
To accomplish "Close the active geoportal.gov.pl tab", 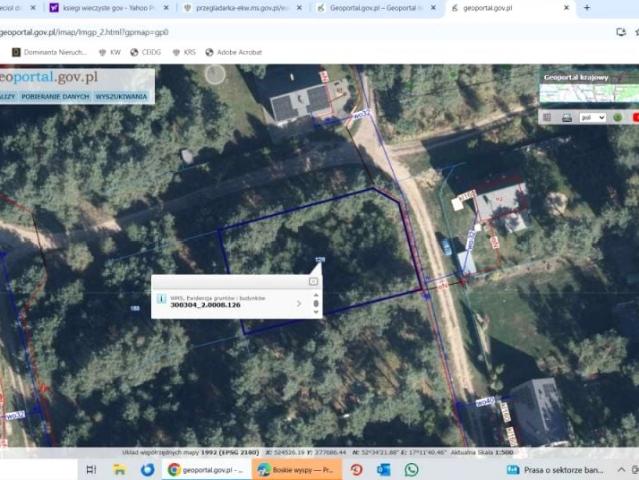I will tap(566, 8).
